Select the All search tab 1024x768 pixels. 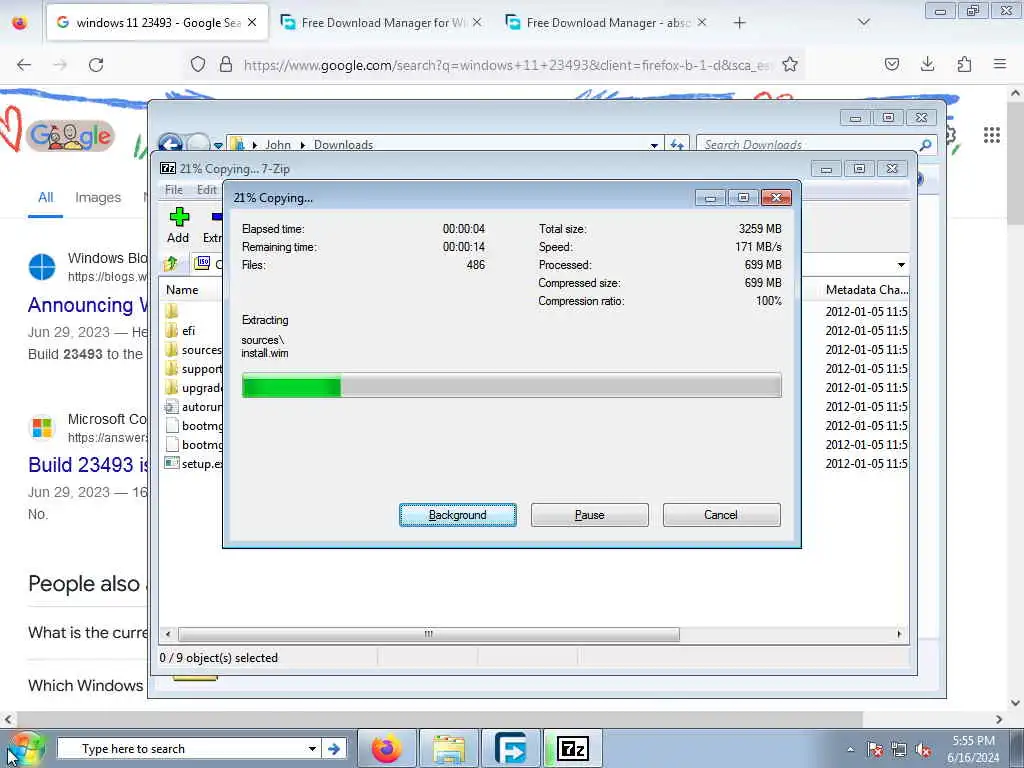[x=45, y=197]
